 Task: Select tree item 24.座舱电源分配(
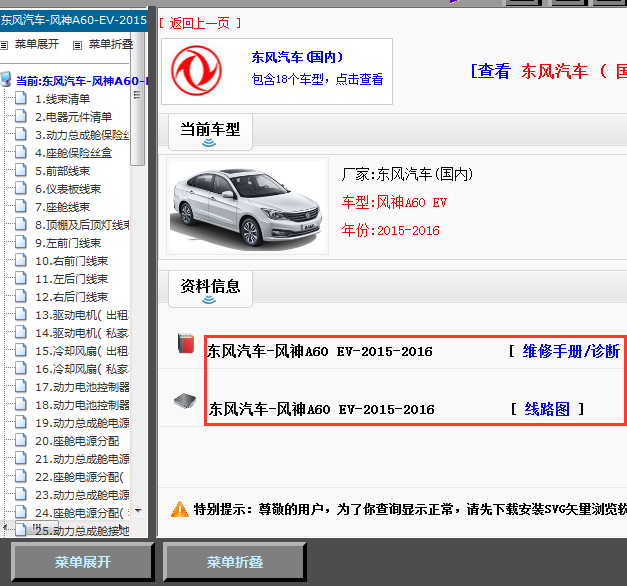82,513
